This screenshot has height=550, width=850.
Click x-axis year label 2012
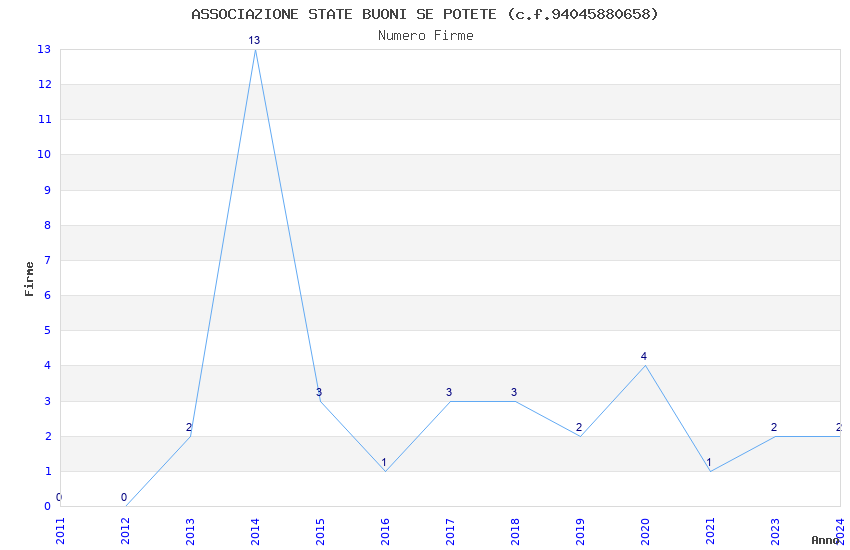point(125,531)
